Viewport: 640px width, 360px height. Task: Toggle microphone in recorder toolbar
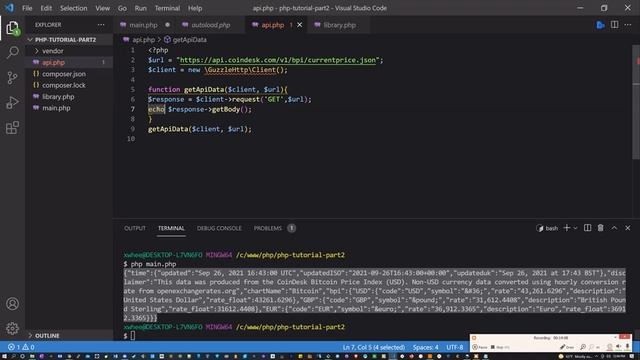[628, 347]
